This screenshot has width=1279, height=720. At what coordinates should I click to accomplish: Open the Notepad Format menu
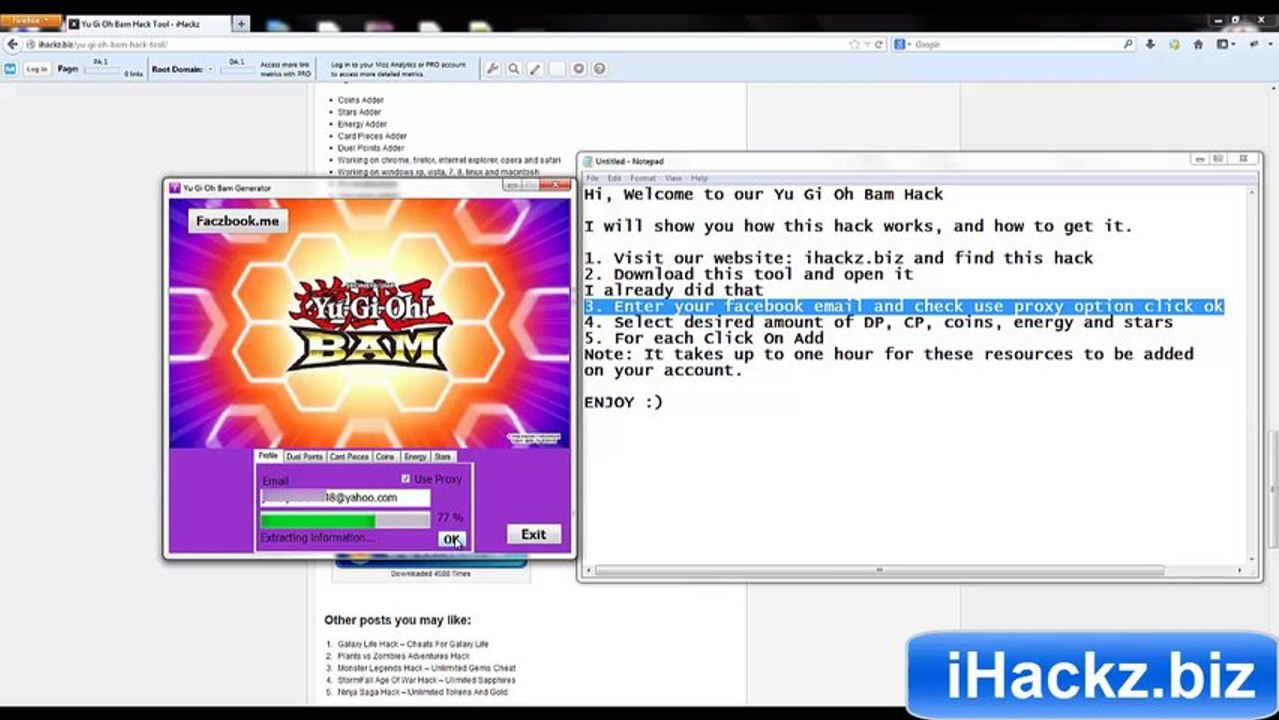click(x=643, y=178)
